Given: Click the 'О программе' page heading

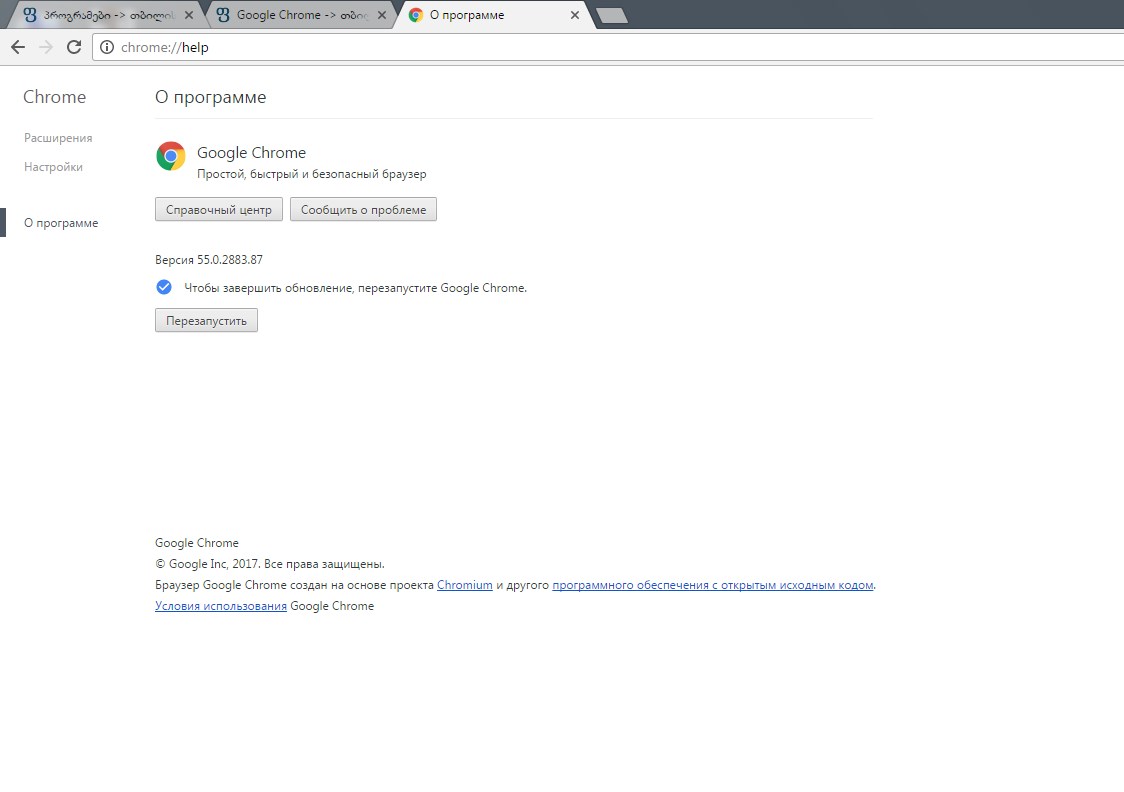Looking at the screenshot, I should [210, 97].
